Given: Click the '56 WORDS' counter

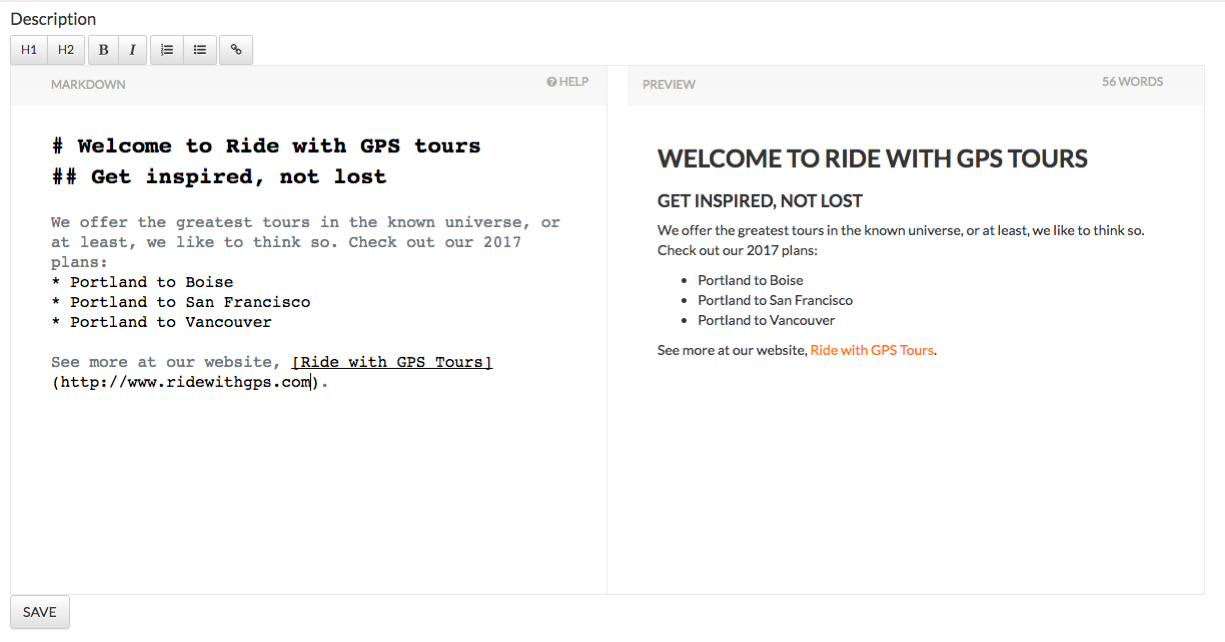Looking at the screenshot, I should point(1132,82).
